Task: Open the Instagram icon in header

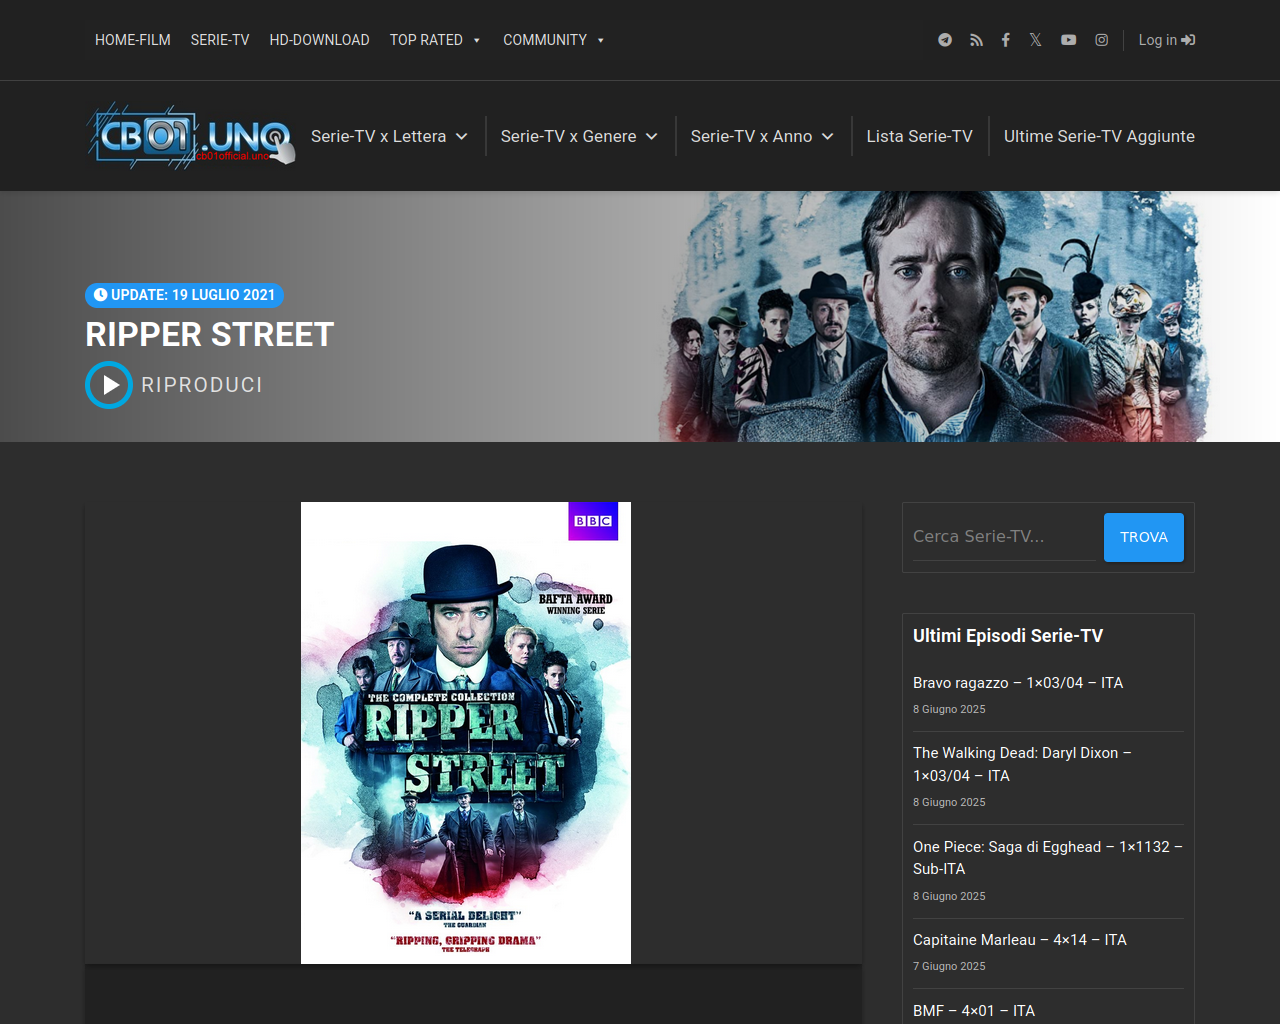Action: click(1101, 40)
